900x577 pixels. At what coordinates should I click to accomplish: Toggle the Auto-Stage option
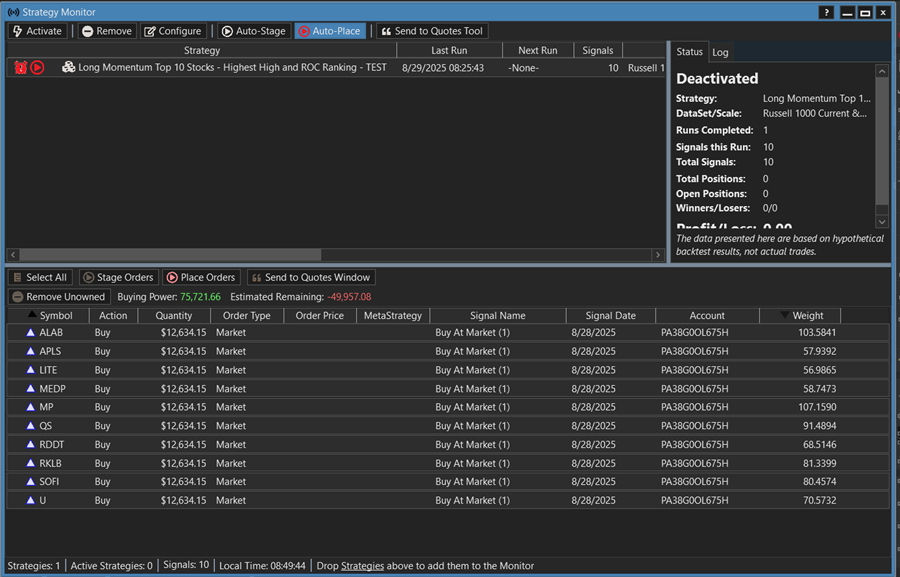253,31
